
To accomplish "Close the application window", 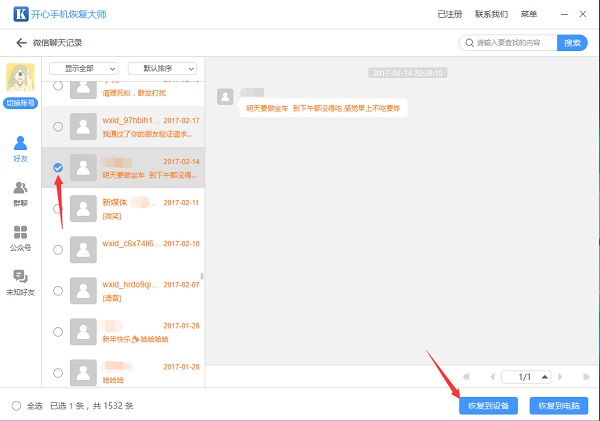I will 583,14.
